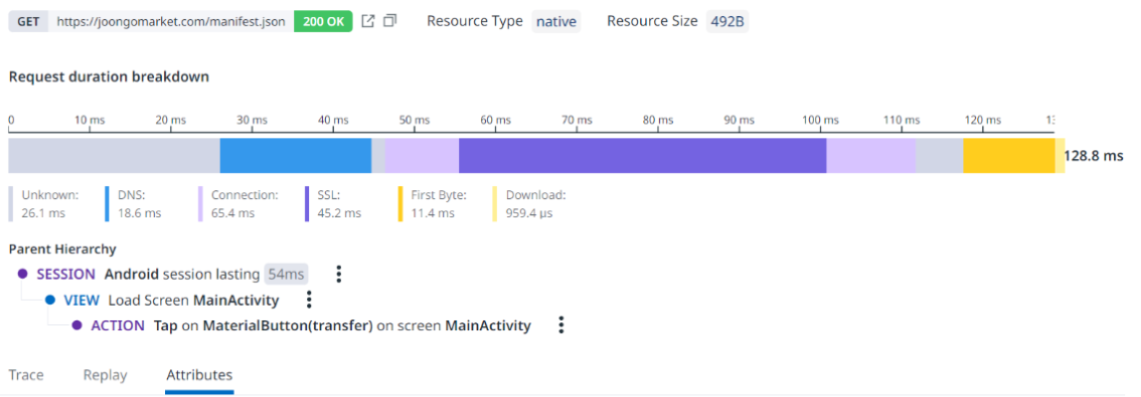Open the VIEW Load Screen MainActivity entry

point(162,300)
